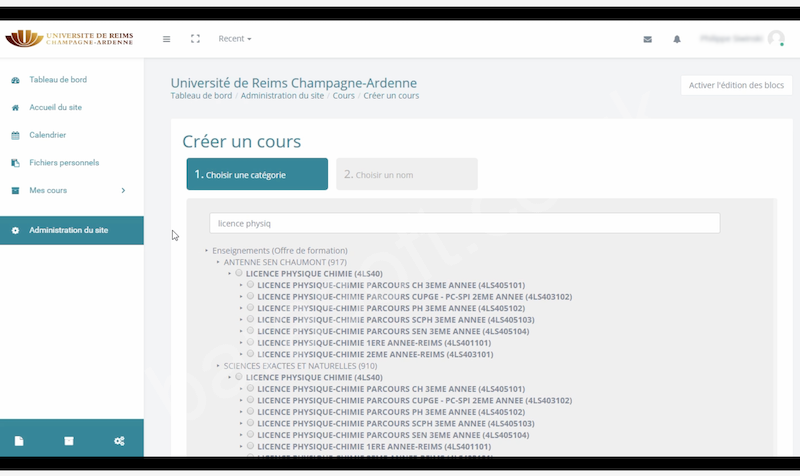Click Cours breadcrumb link
This screenshot has height=476, width=800.
tap(343, 95)
